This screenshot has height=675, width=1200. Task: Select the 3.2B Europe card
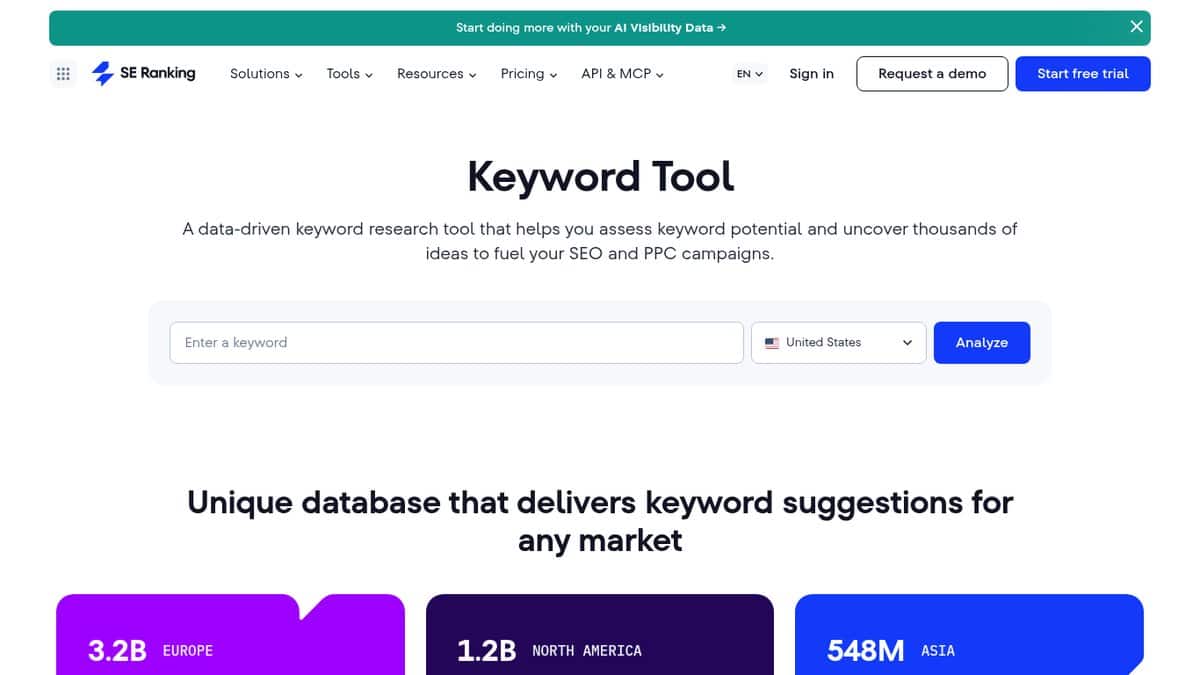tap(231, 635)
